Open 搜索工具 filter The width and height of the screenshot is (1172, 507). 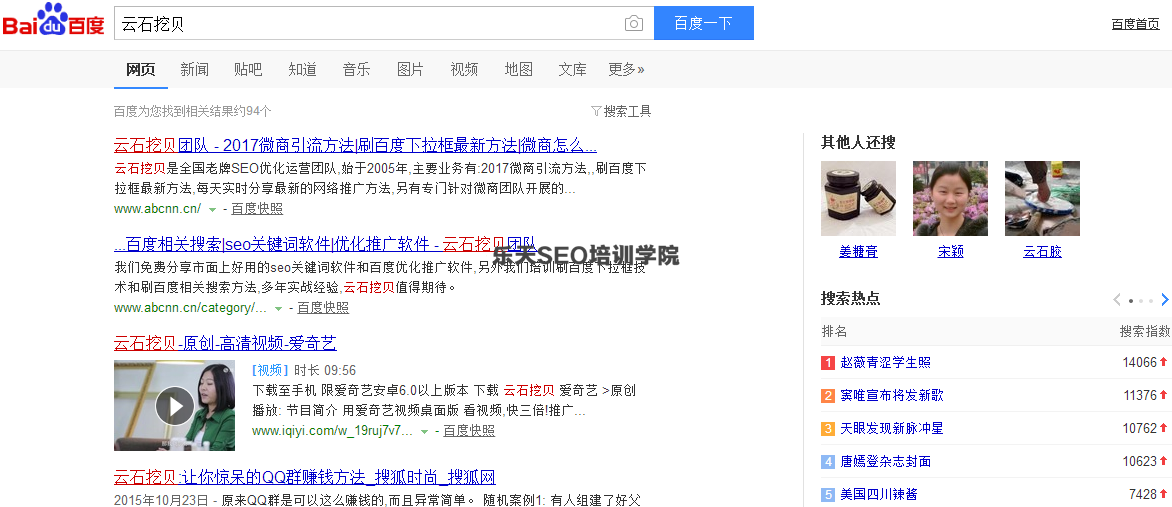coord(621,111)
